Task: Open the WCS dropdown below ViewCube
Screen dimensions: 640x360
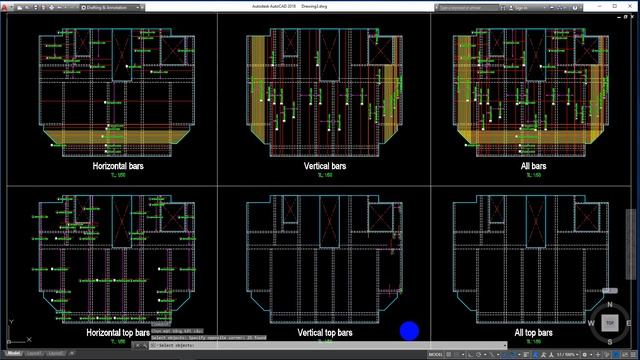Action: (x=610, y=291)
